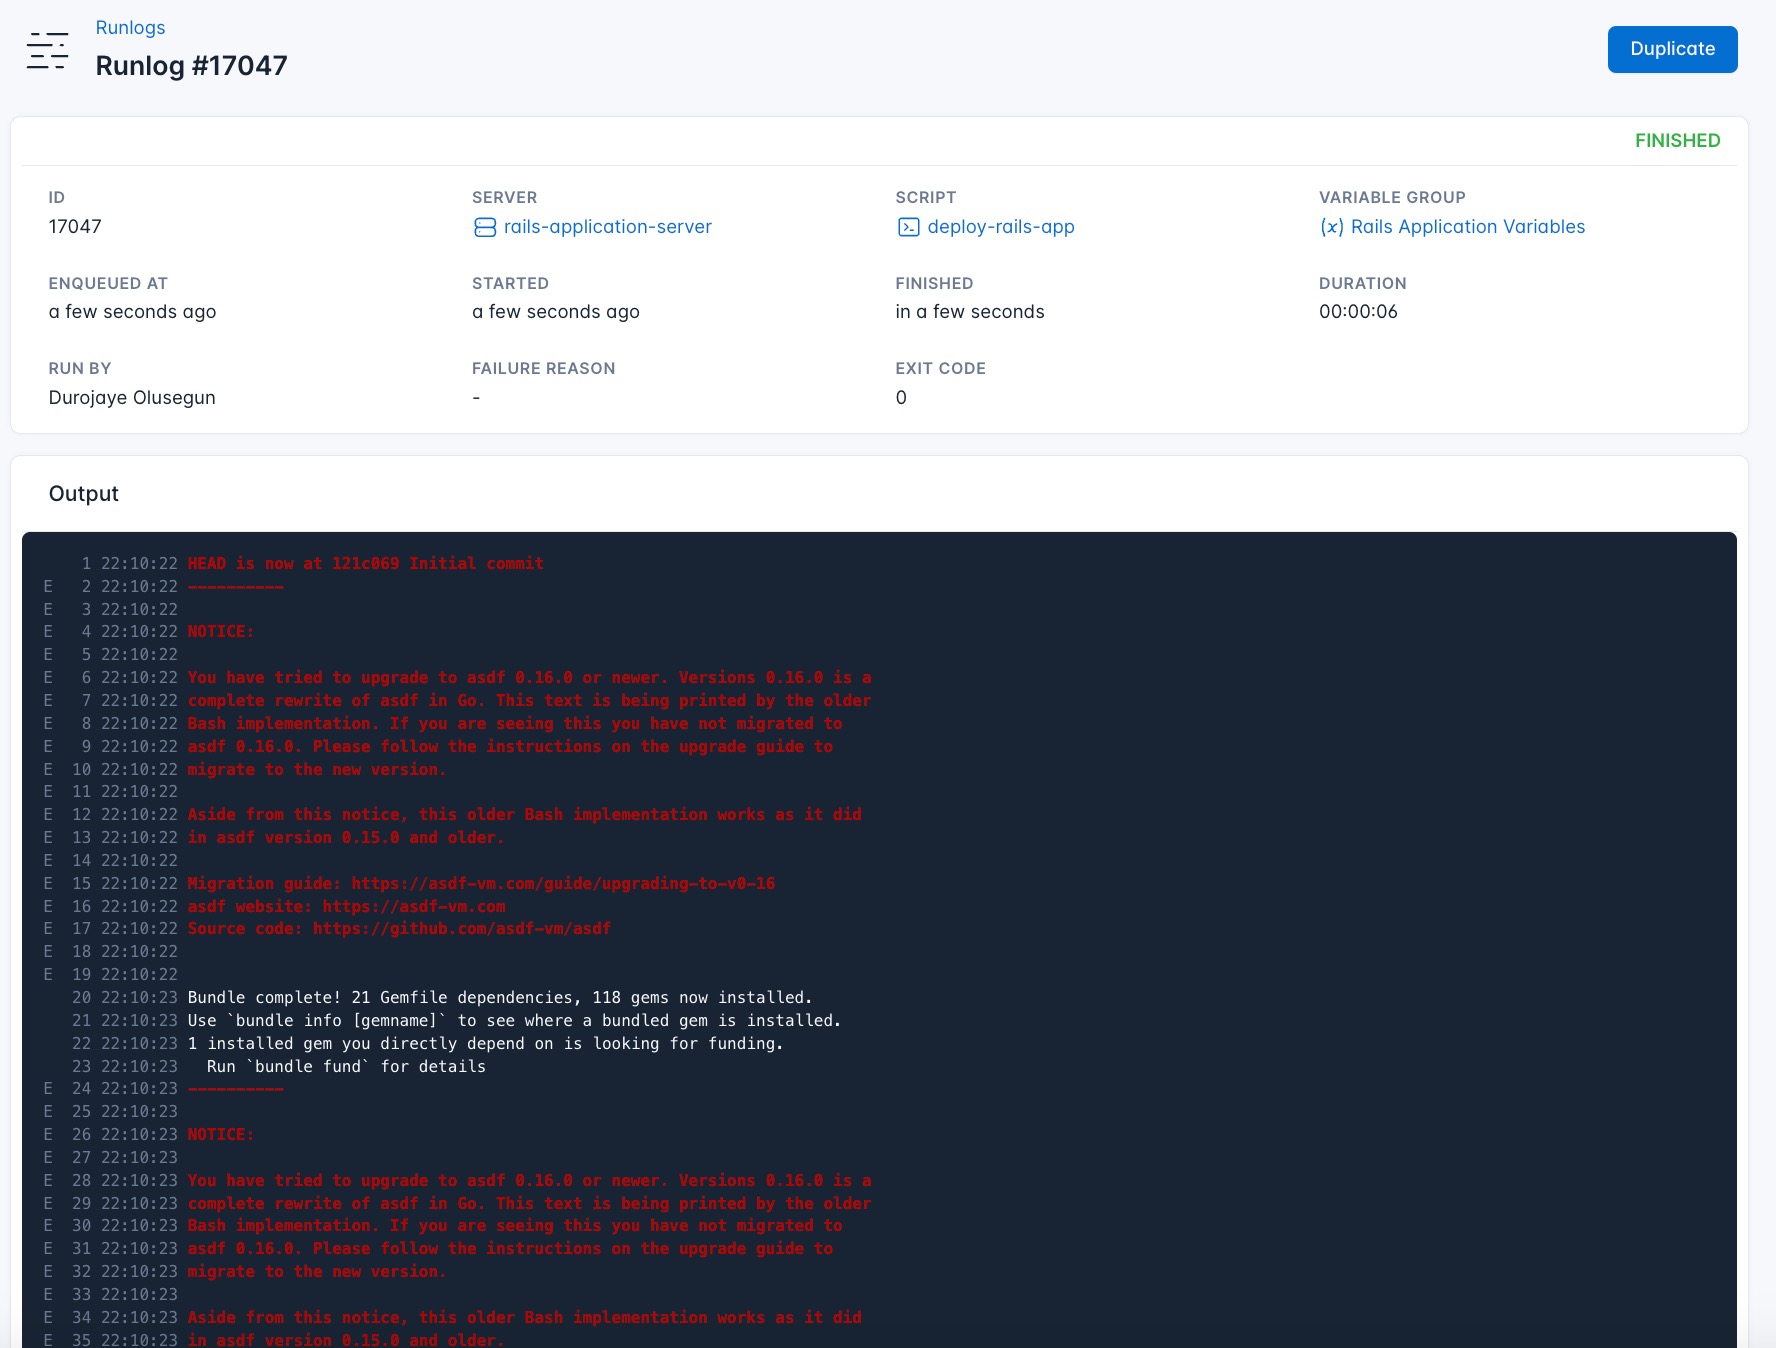The width and height of the screenshot is (1776, 1348).
Task: Click the ID value 17047
Action: 76,226
